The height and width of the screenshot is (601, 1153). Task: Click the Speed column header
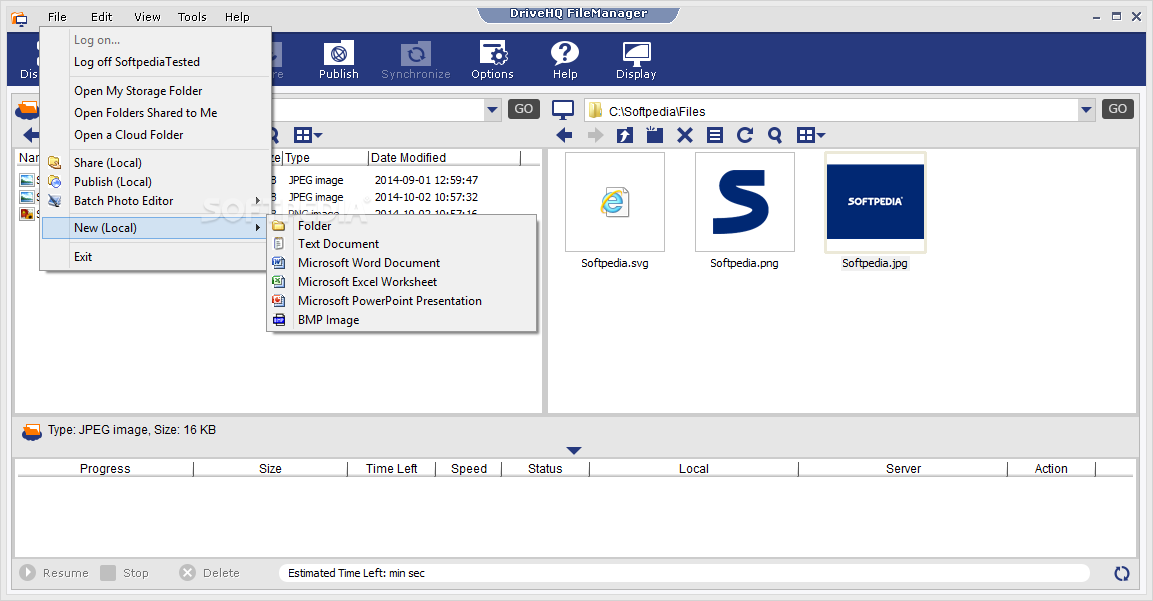click(x=469, y=469)
